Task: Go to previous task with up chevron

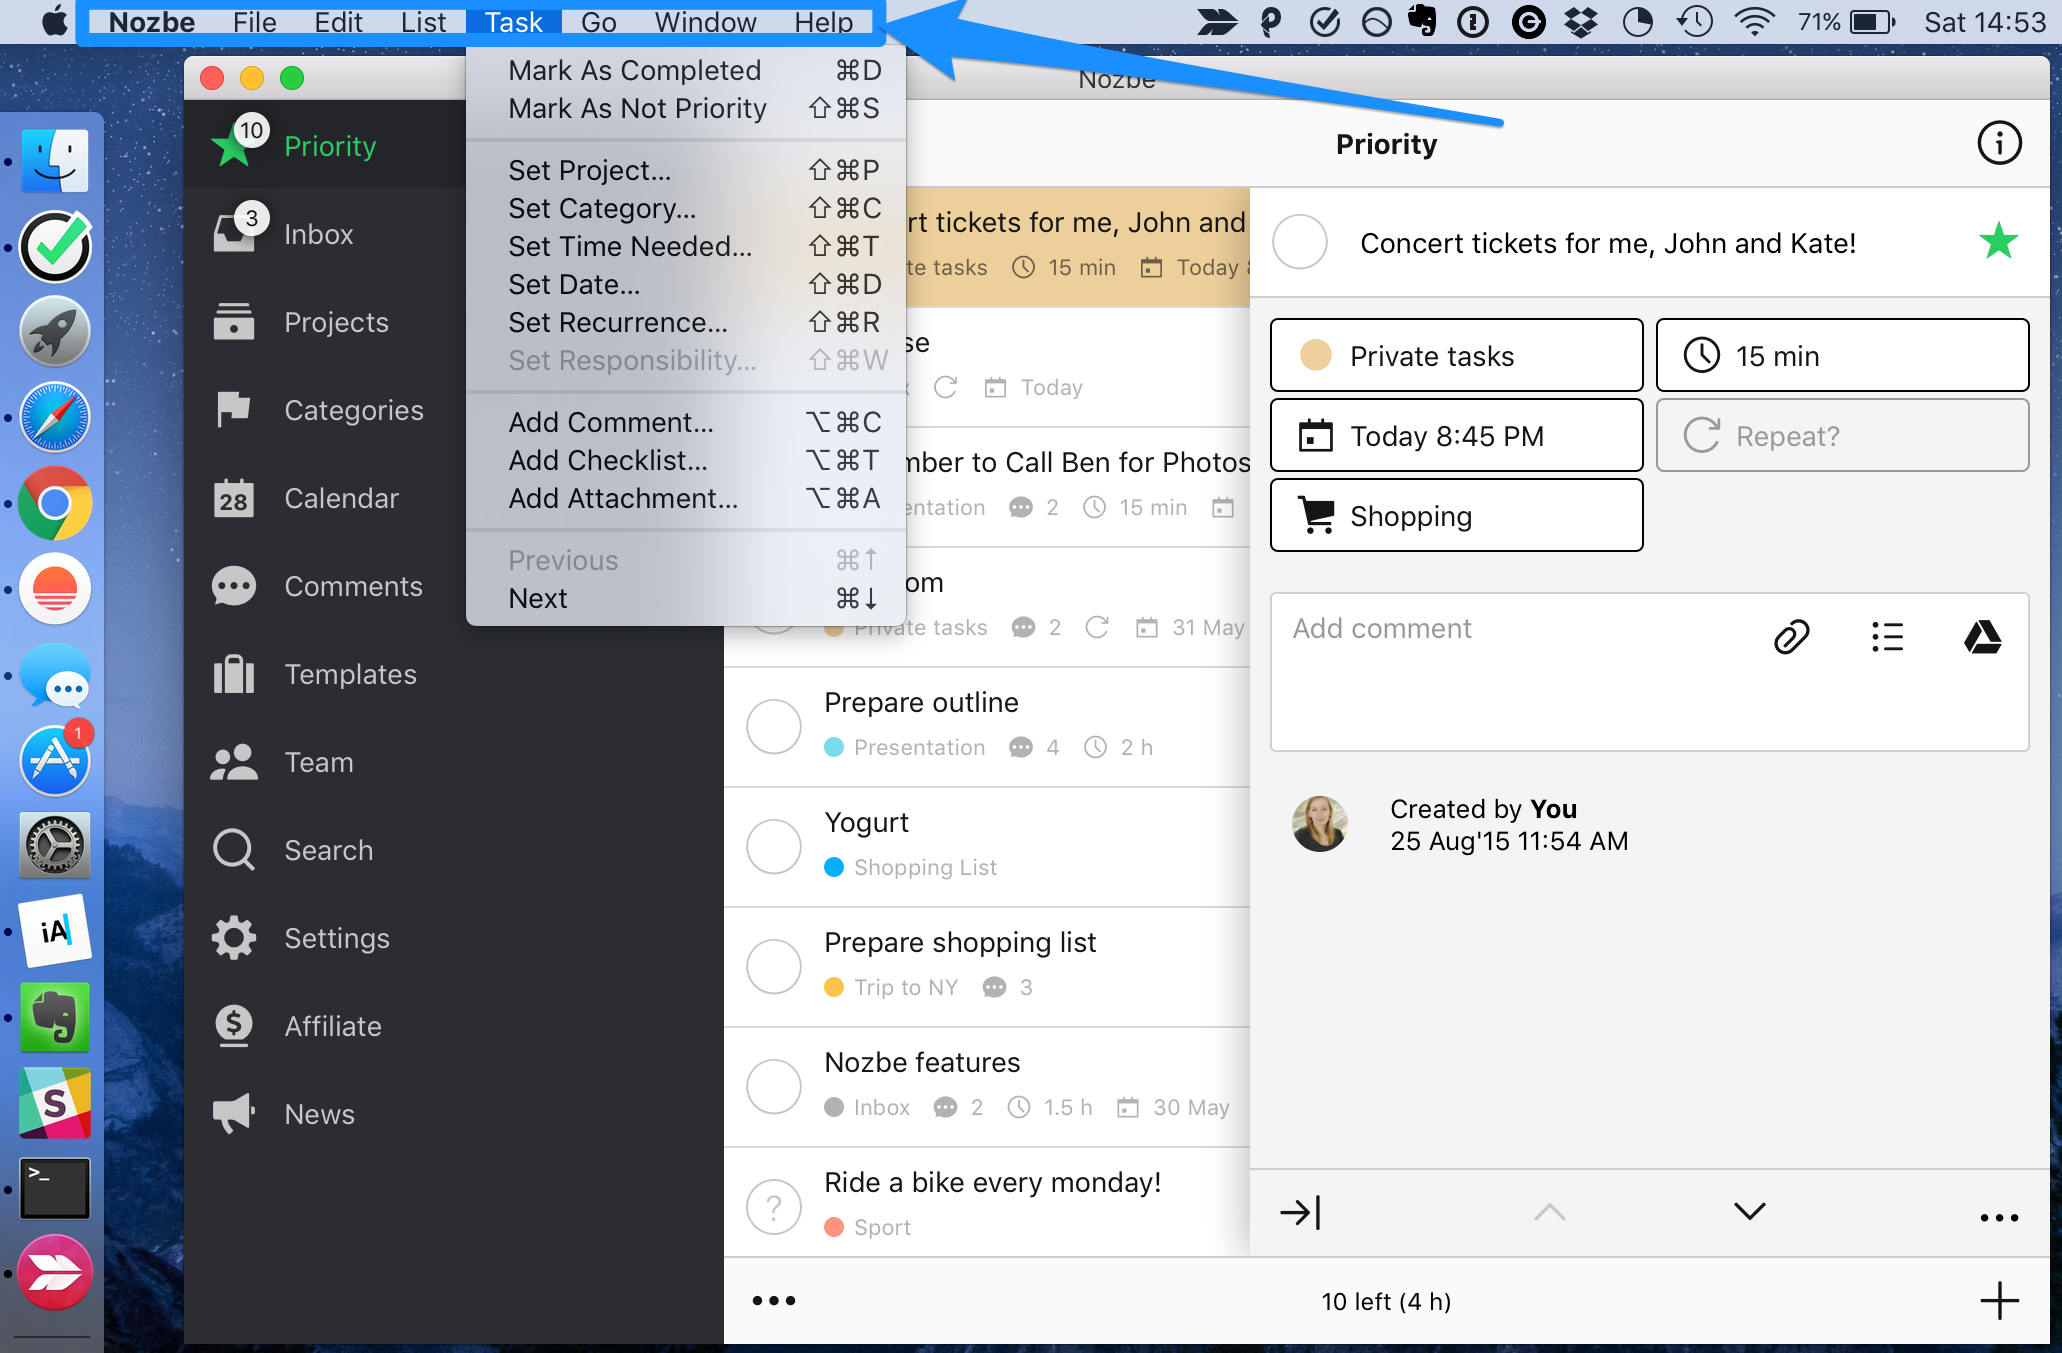Action: pos(1549,1212)
